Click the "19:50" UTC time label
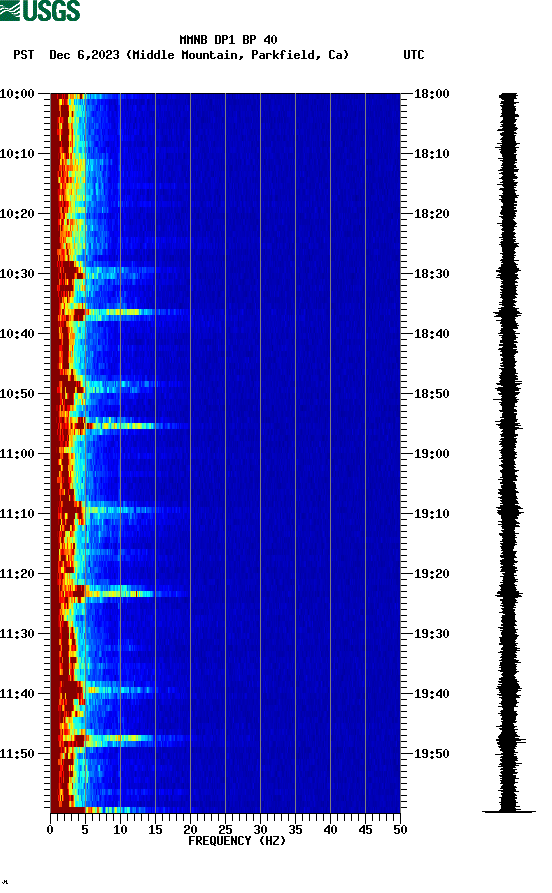 [x=432, y=753]
